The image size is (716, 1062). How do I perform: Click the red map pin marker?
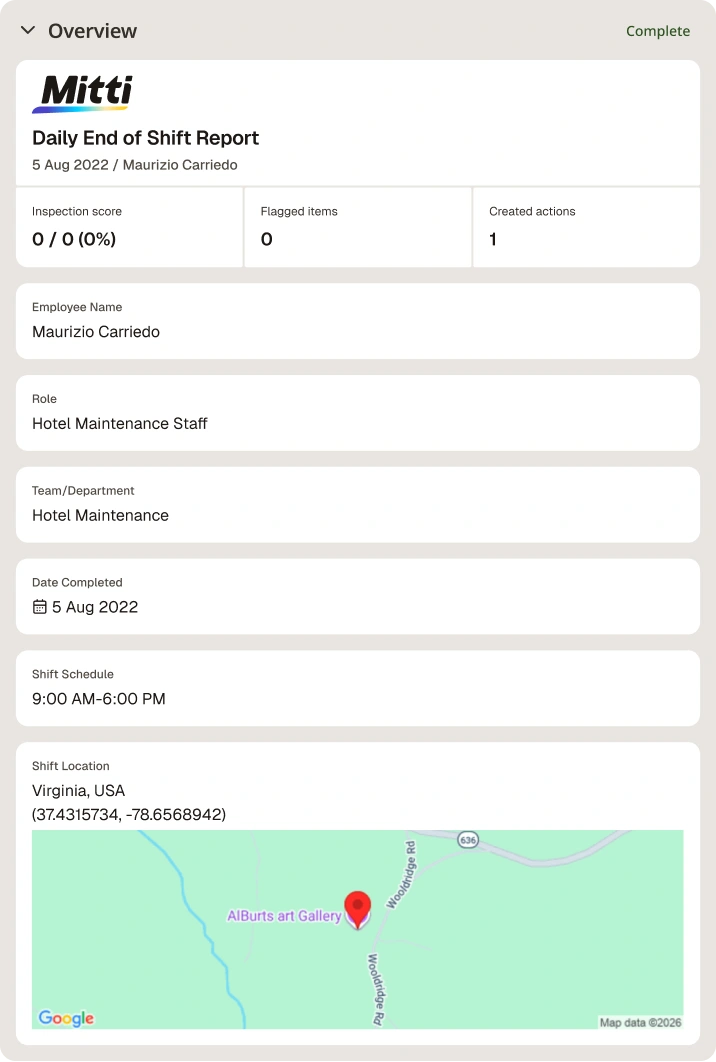point(358,910)
